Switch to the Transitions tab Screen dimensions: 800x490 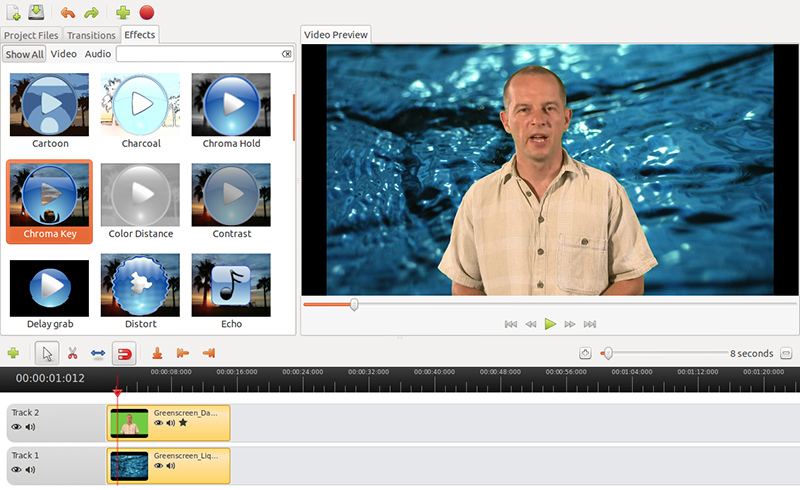point(91,35)
